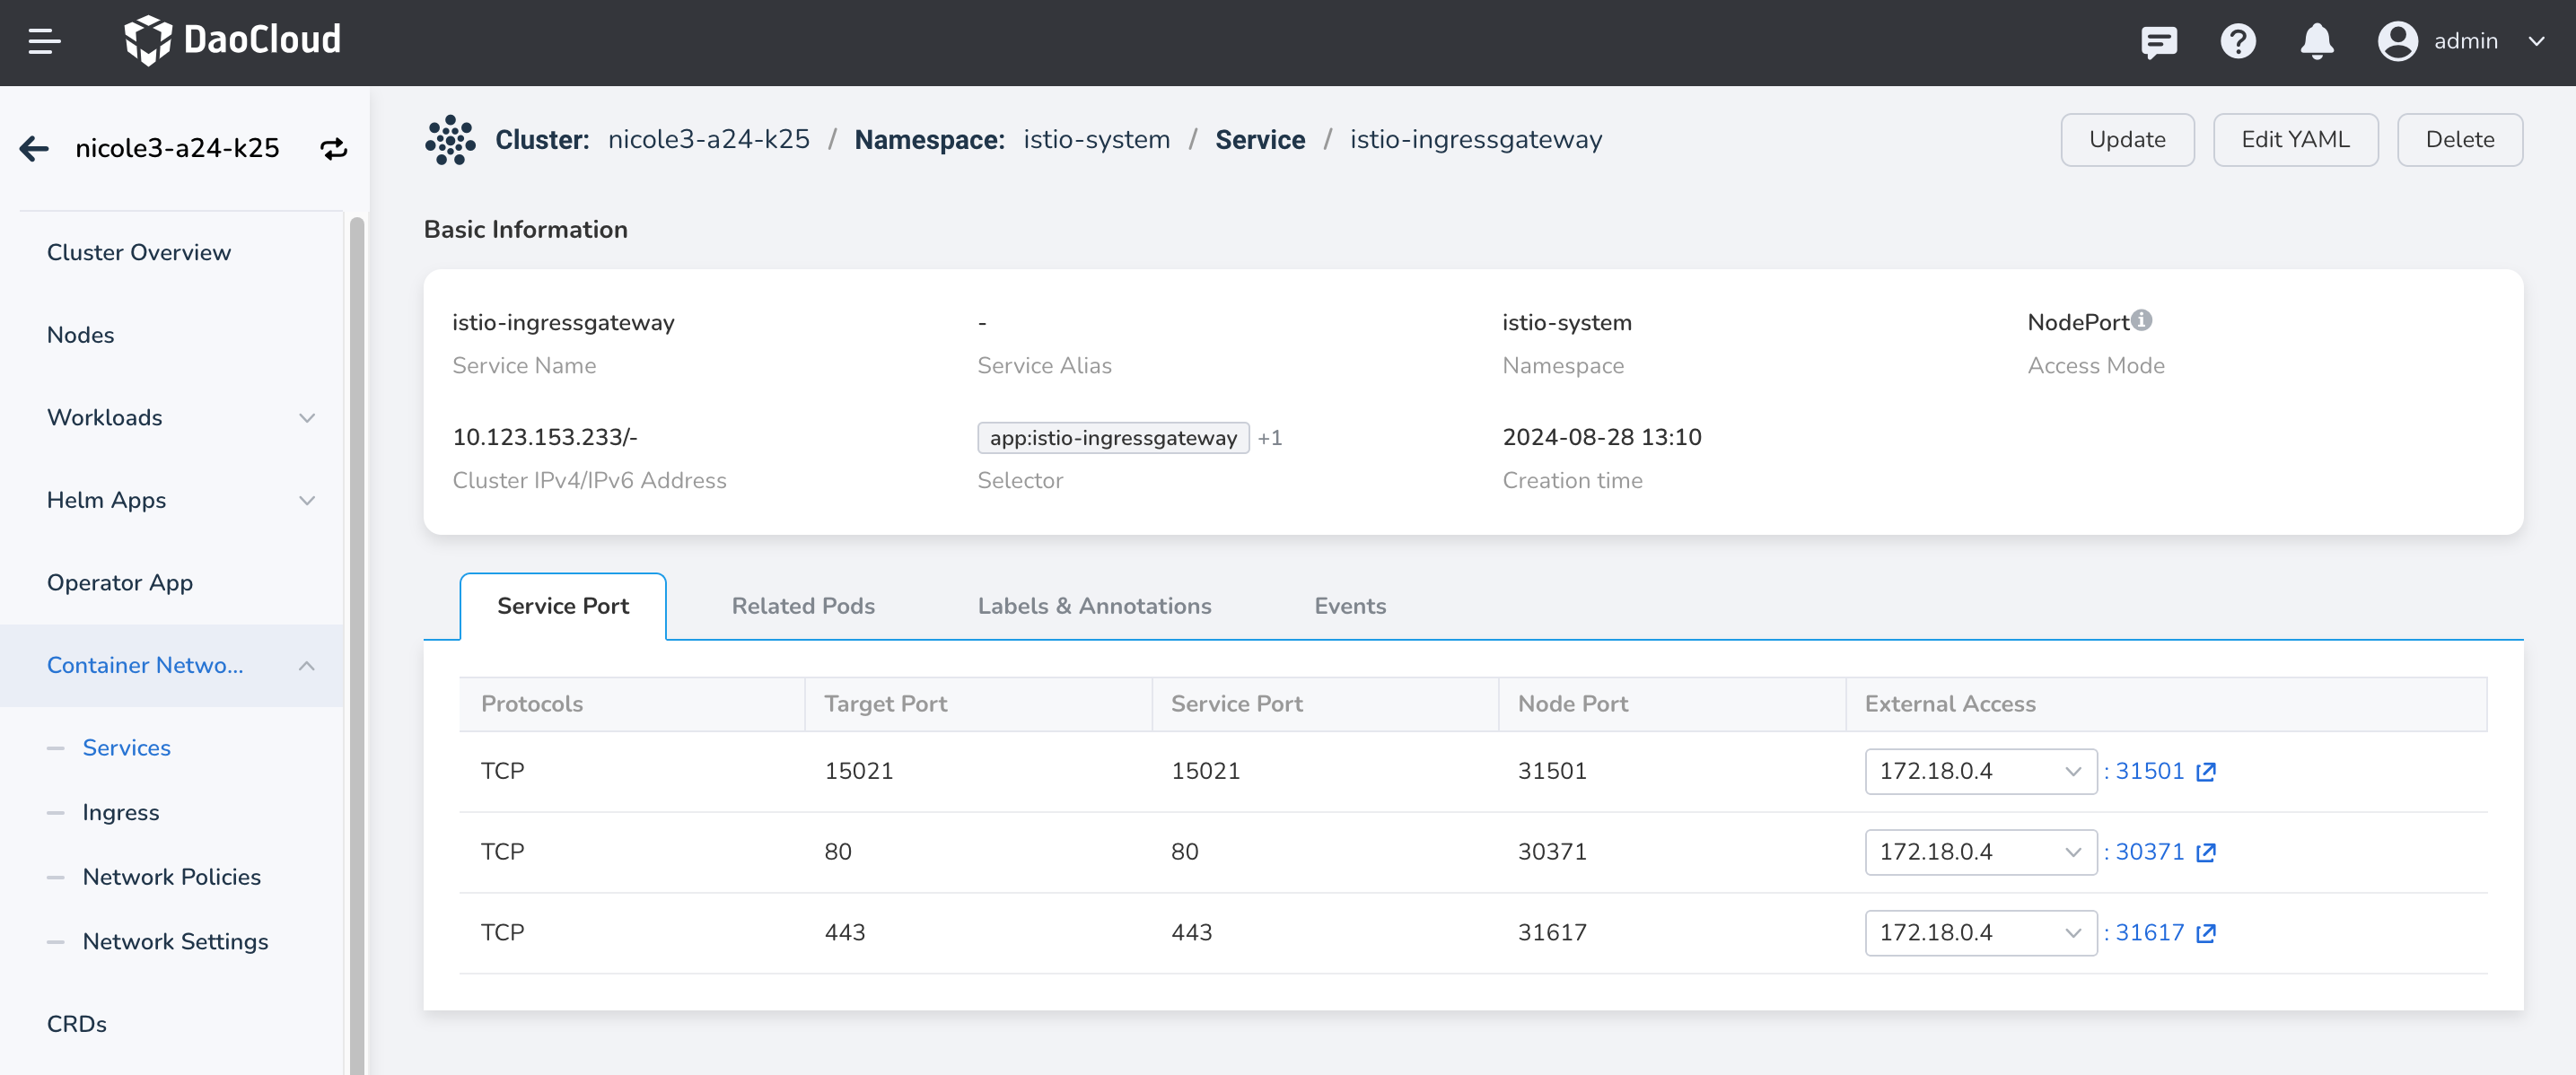Open the 31501 external access link
Viewport: 2576px width, 1075px height.
[2149, 772]
